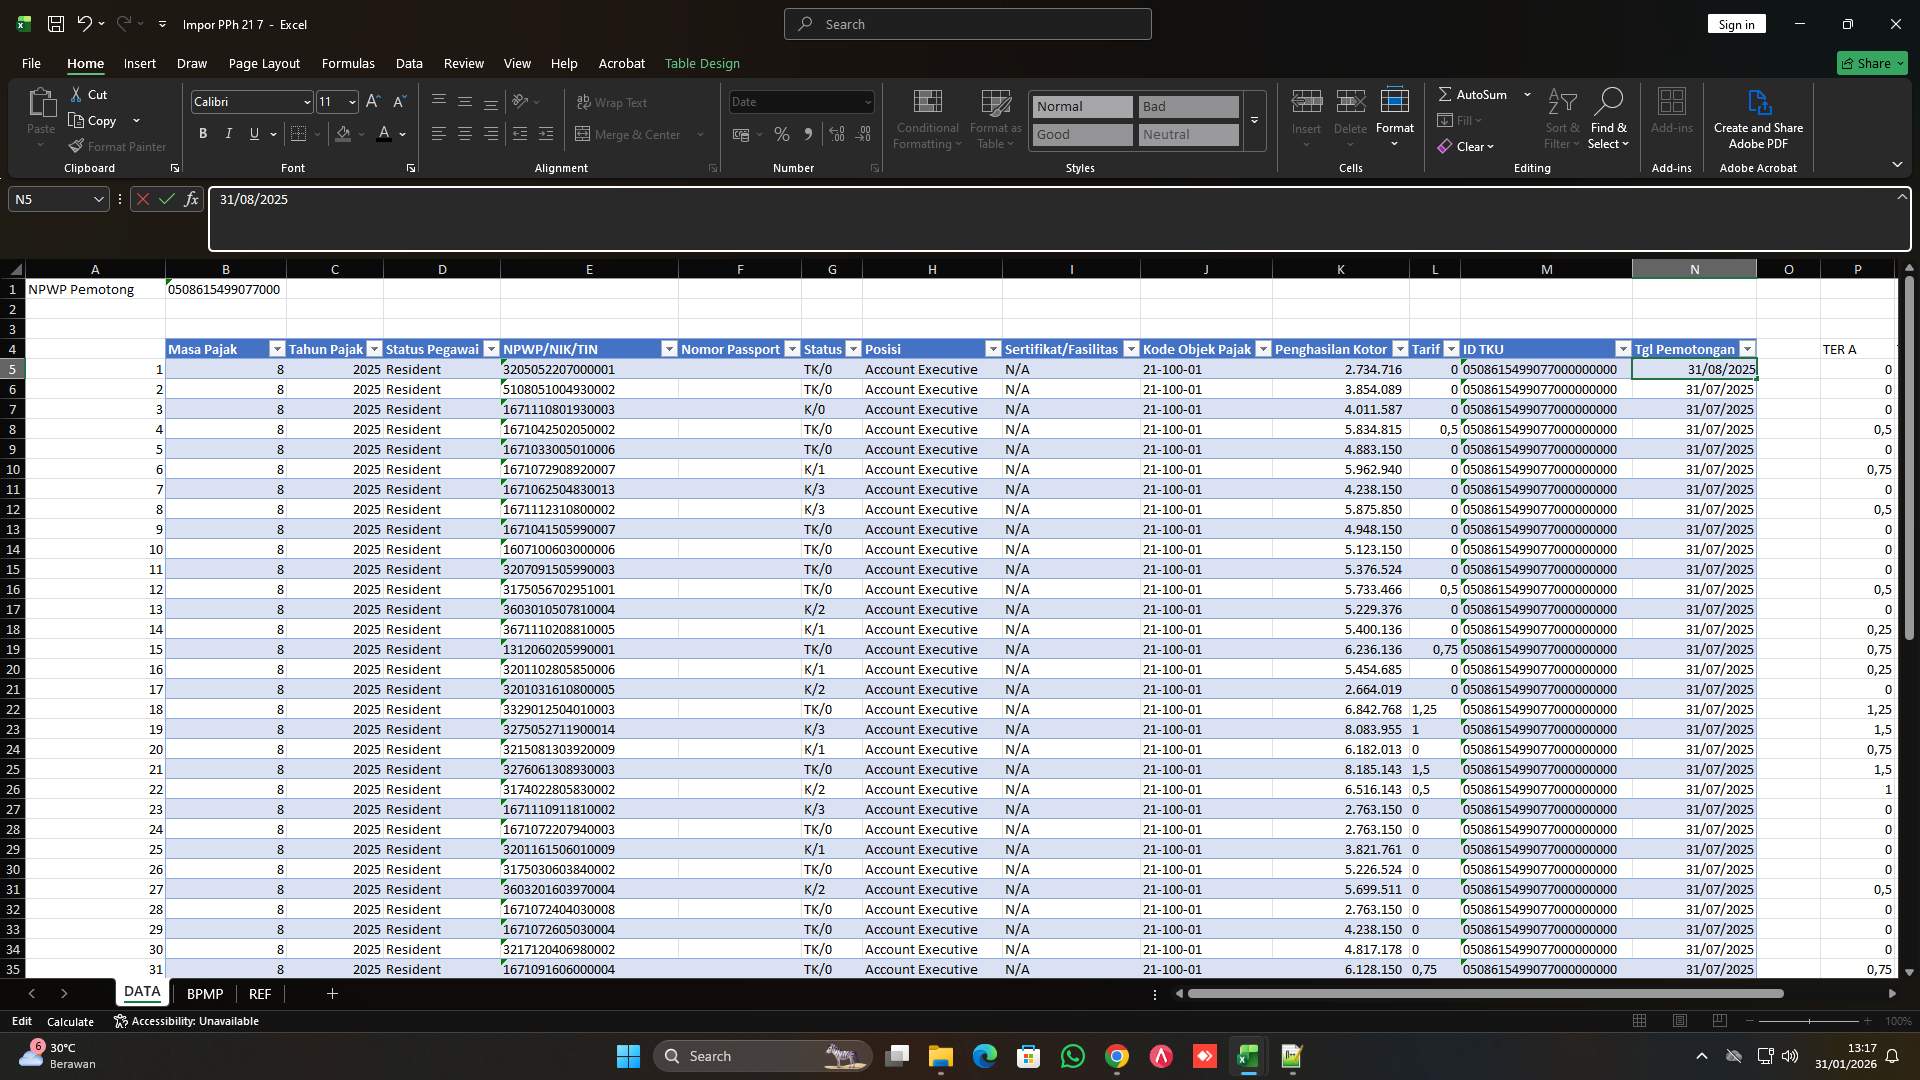This screenshot has width=1920, height=1080.
Task: Toggle underline formatting
Action: tap(253, 133)
